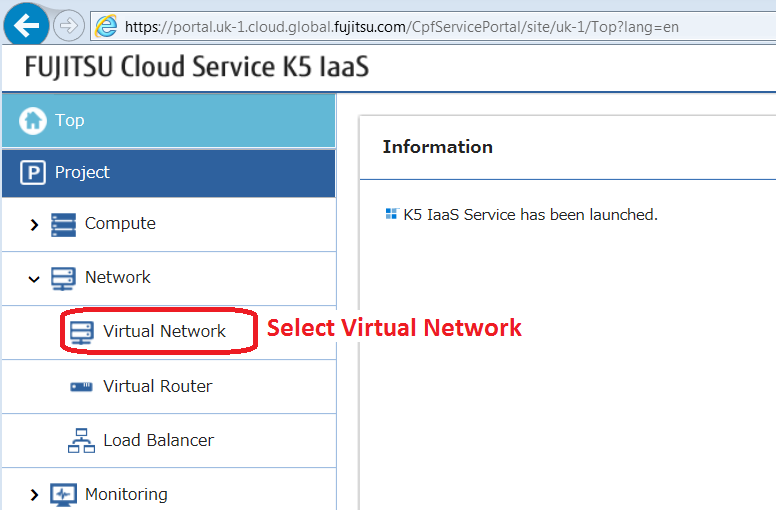Click the browser Forward arrow button
Viewport: 776px width, 510px height.
pos(69,25)
